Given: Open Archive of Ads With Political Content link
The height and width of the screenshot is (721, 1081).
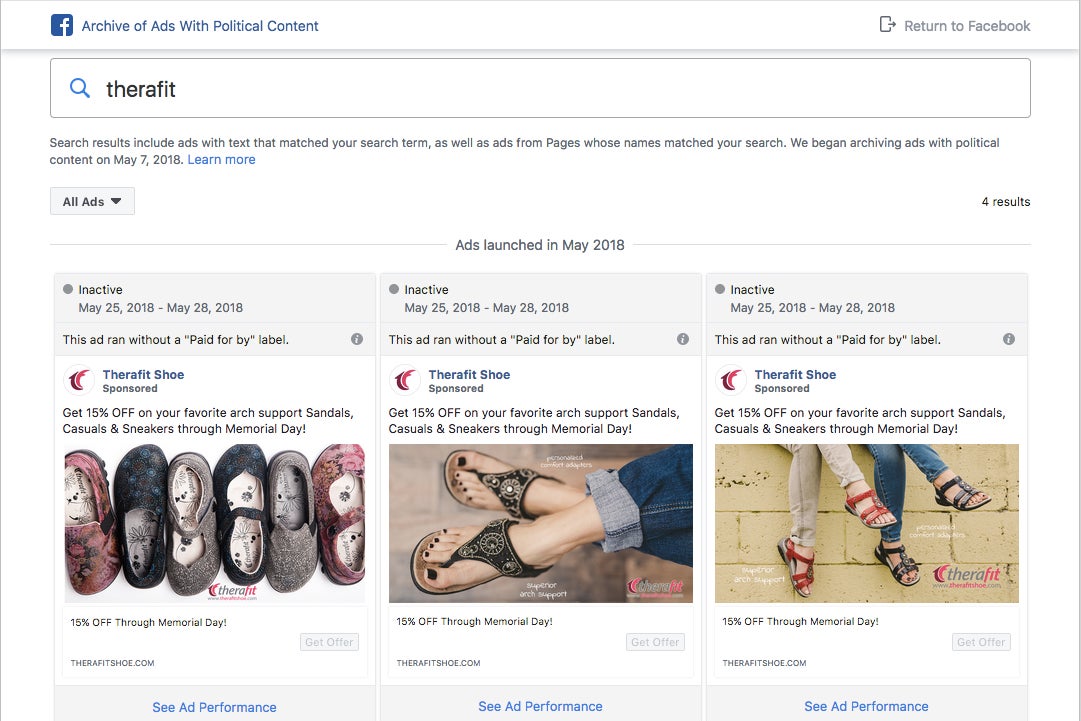Looking at the screenshot, I should [x=200, y=26].
